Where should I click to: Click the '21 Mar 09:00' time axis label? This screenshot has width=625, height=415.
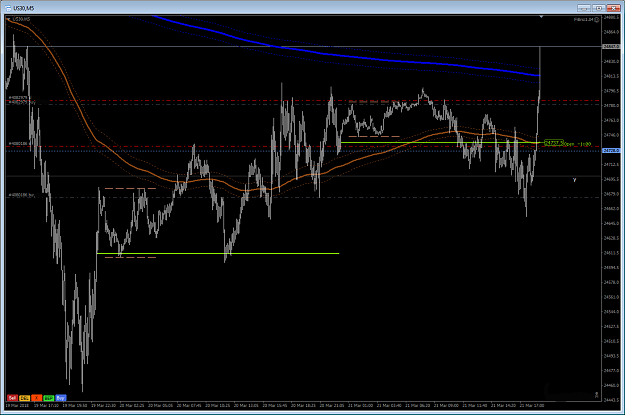pos(446,405)
